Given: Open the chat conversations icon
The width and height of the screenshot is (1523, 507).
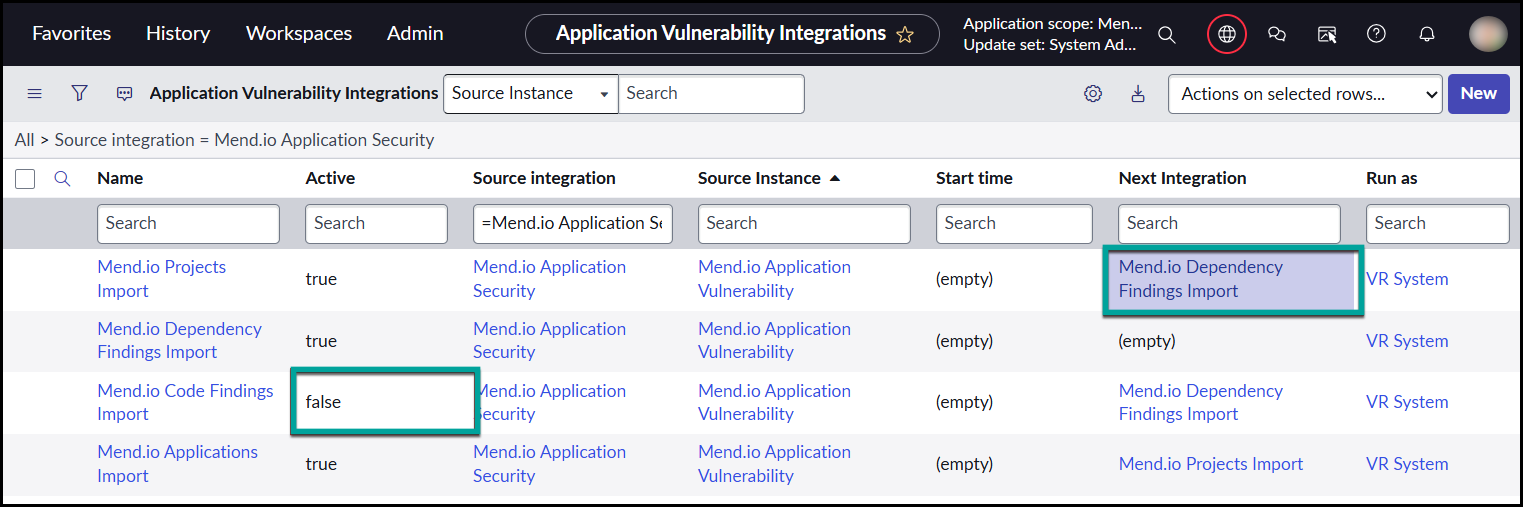Looking at the screenshot, I should click(1277, 34).
